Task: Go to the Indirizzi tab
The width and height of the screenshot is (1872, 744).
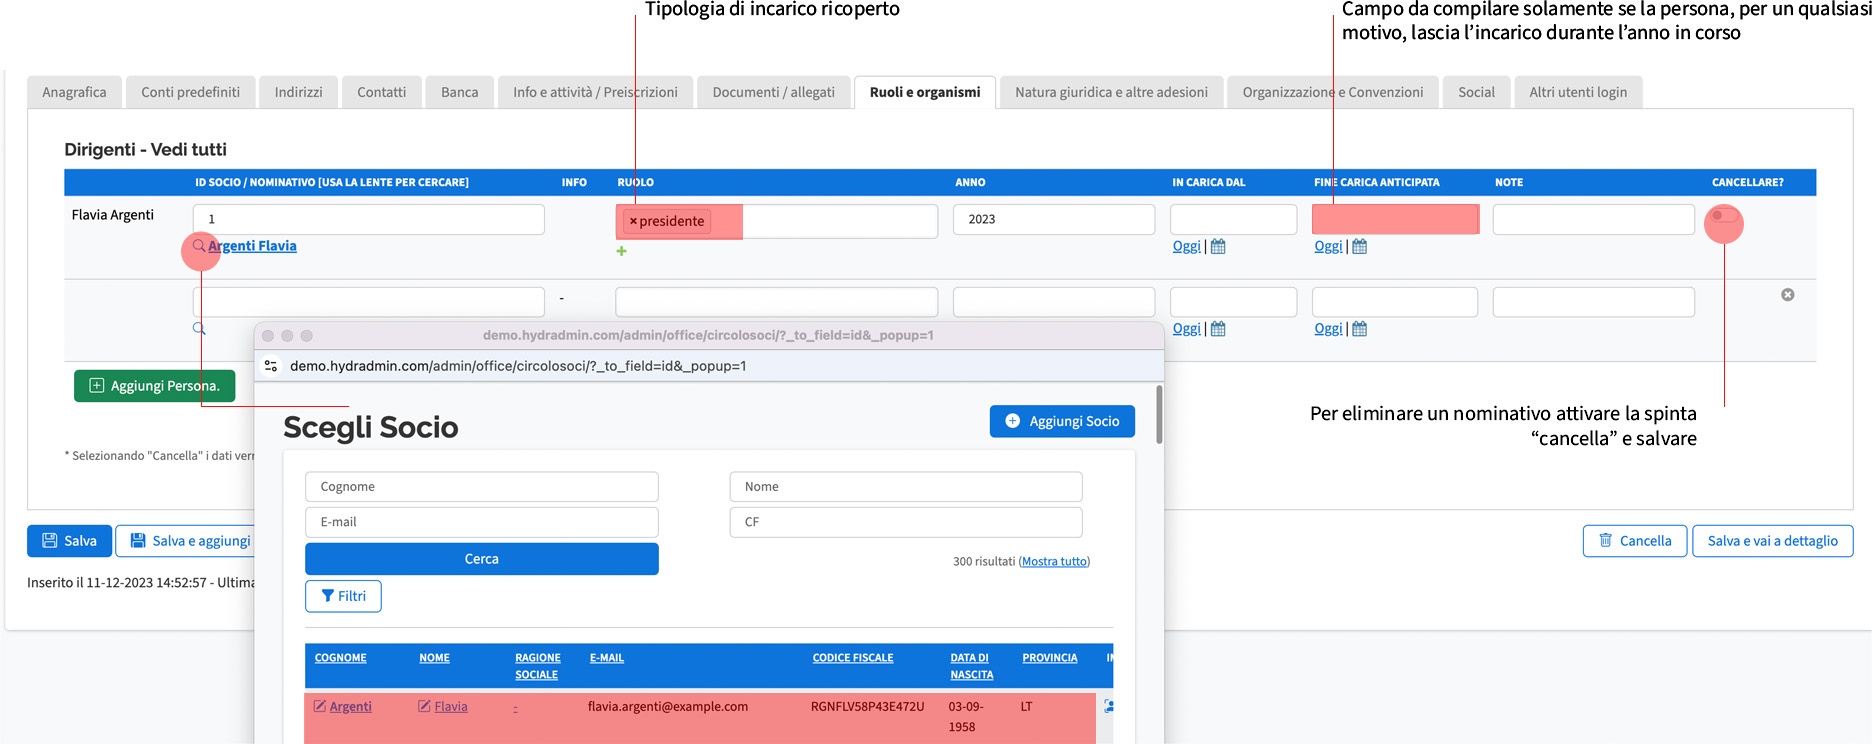Action: tap(298, 92)
